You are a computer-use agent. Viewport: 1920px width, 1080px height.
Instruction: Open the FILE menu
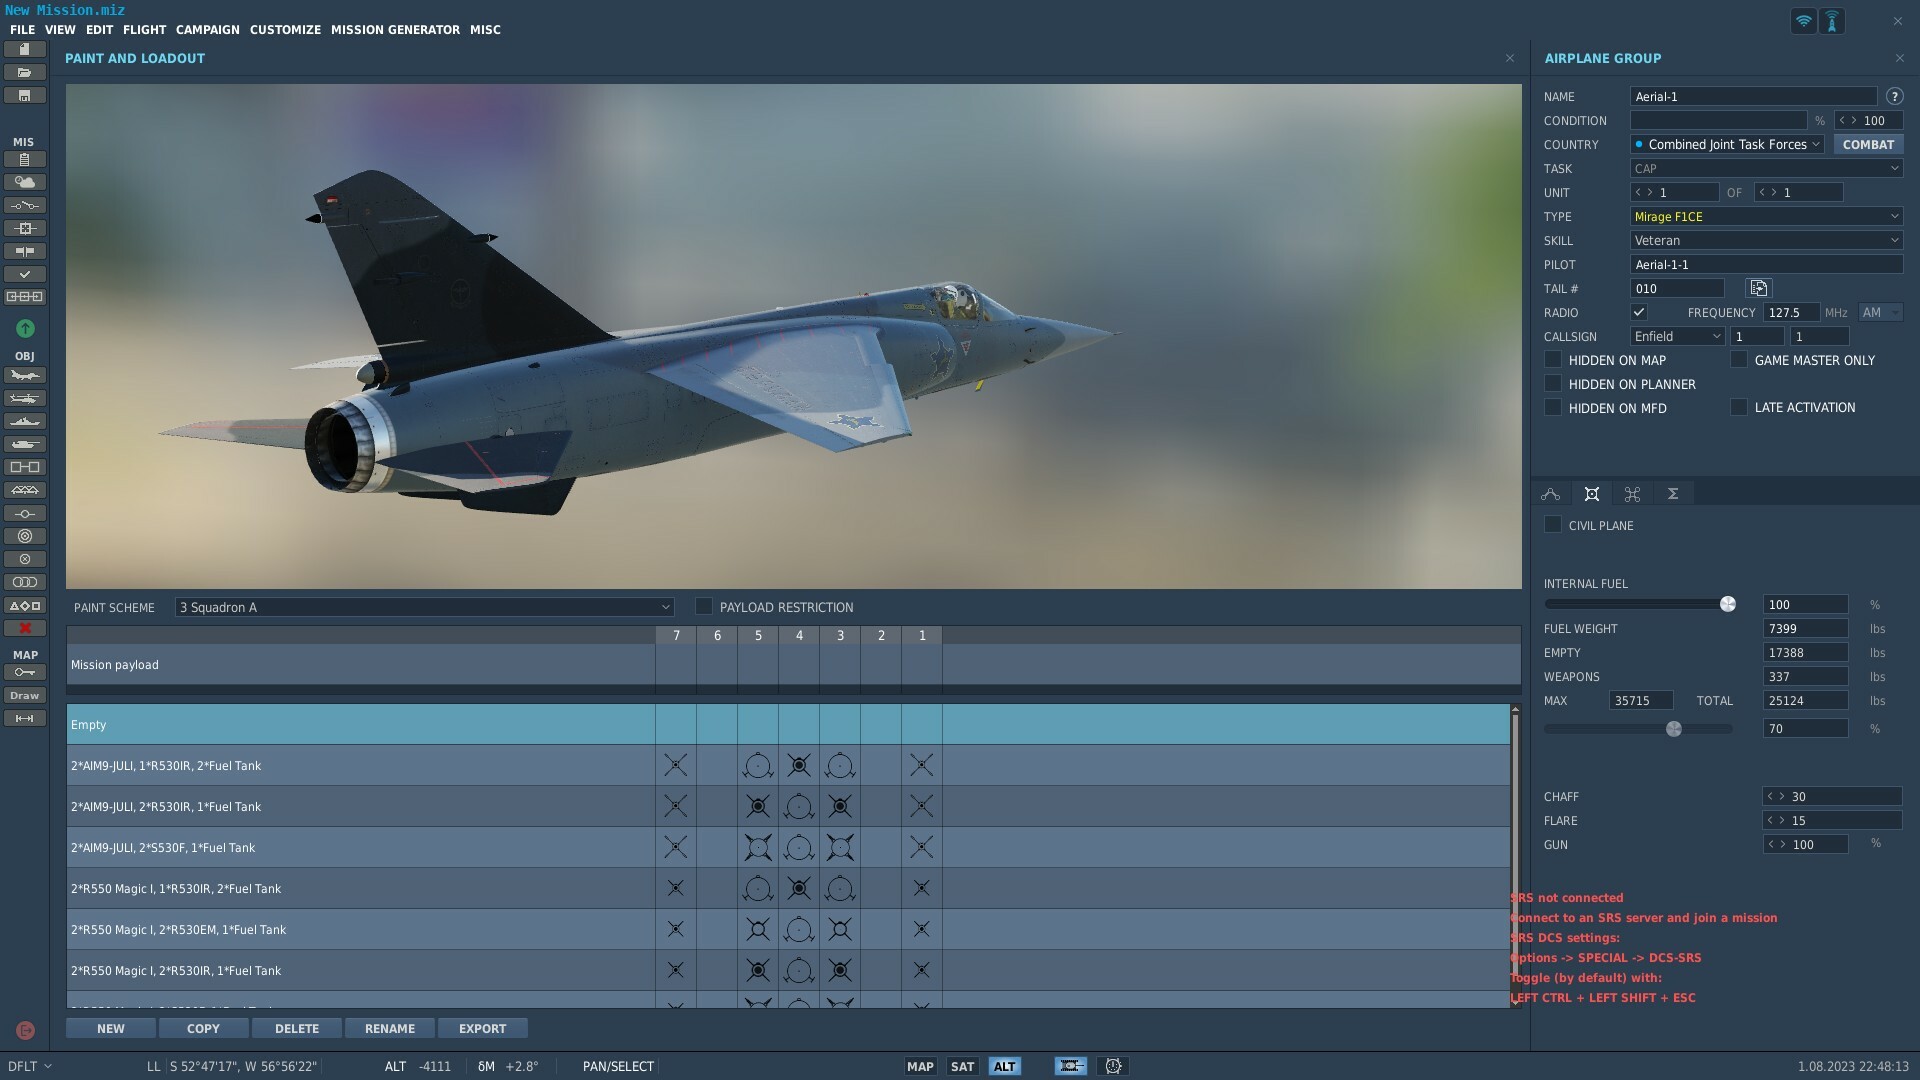22,30
